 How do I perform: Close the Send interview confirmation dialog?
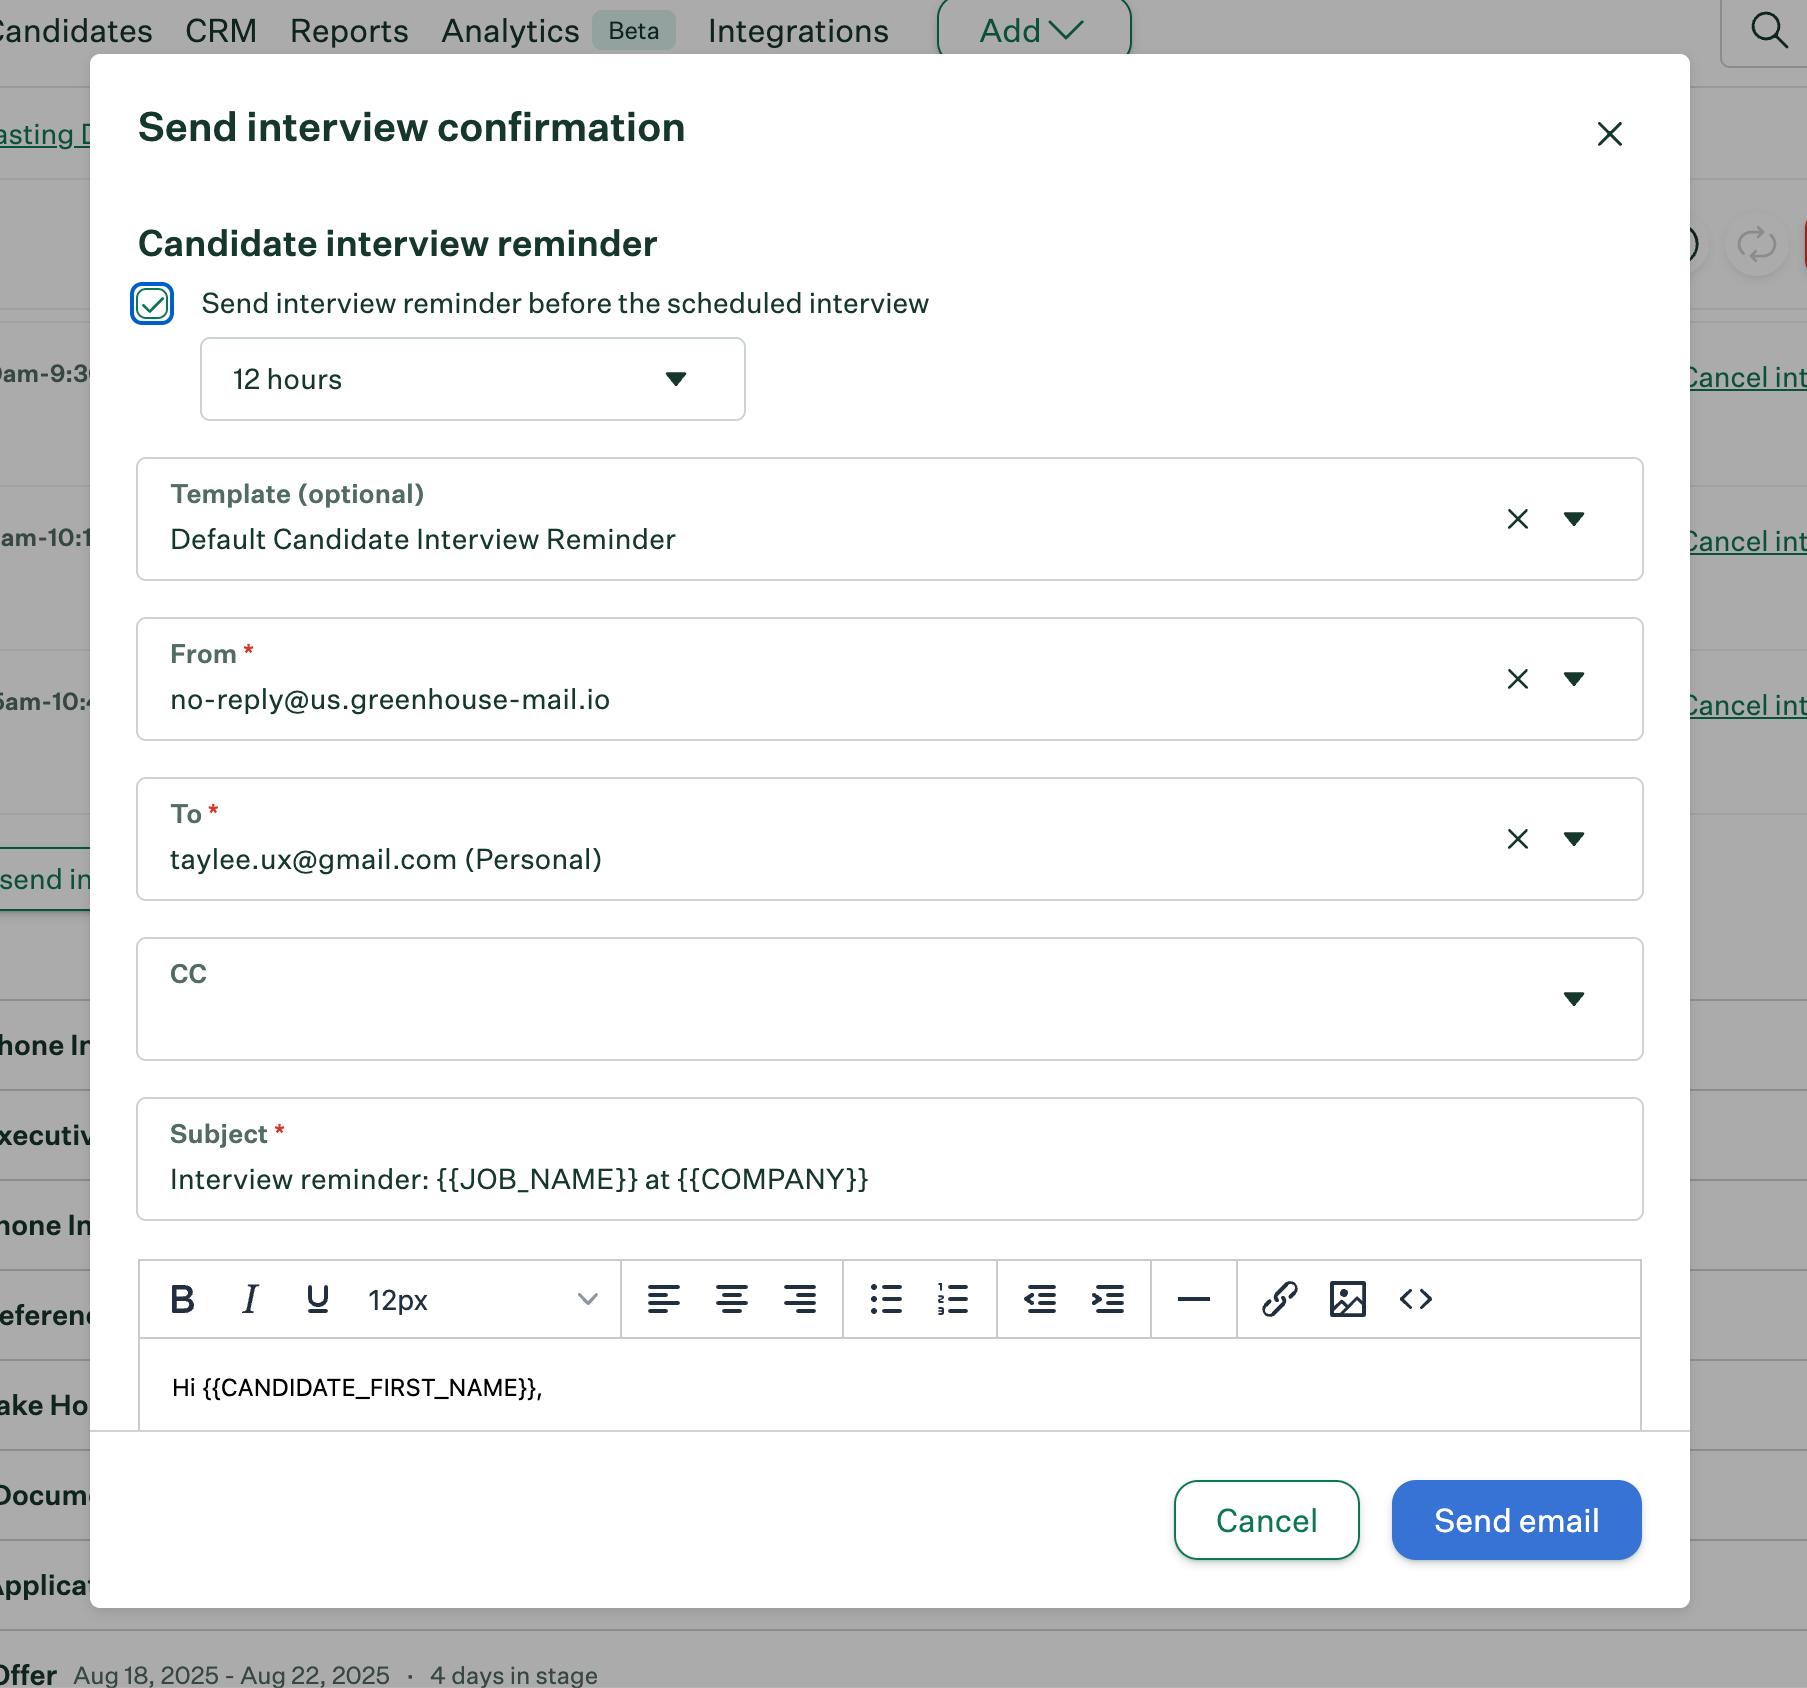tap(1610, 134)
